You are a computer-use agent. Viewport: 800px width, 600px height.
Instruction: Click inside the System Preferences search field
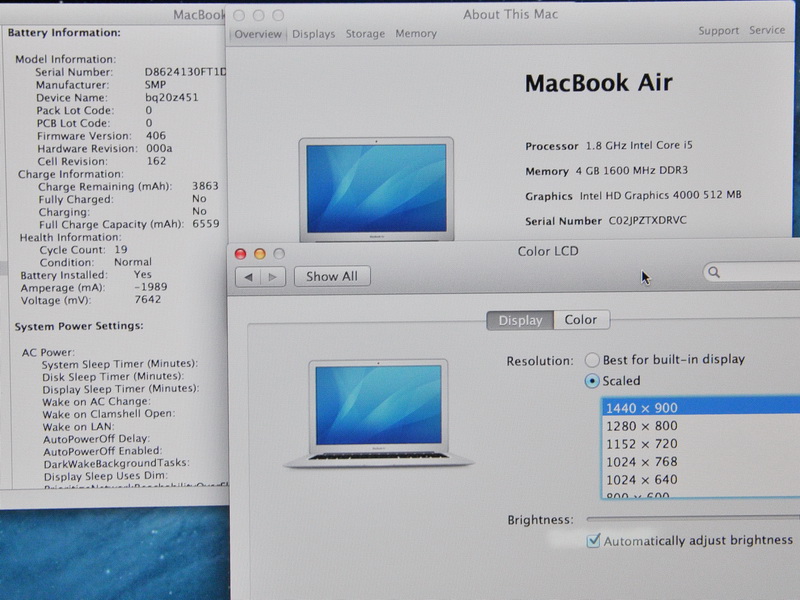coord(752,272)
